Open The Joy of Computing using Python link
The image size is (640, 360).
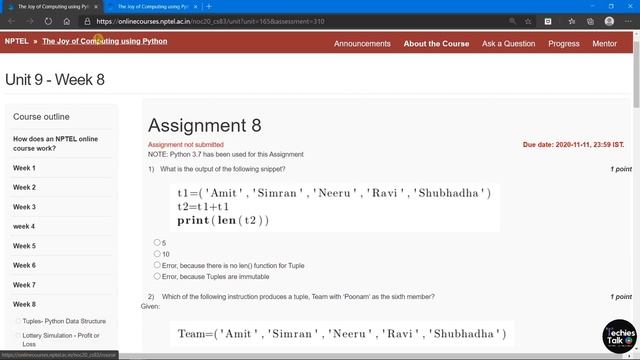(104, 41)
